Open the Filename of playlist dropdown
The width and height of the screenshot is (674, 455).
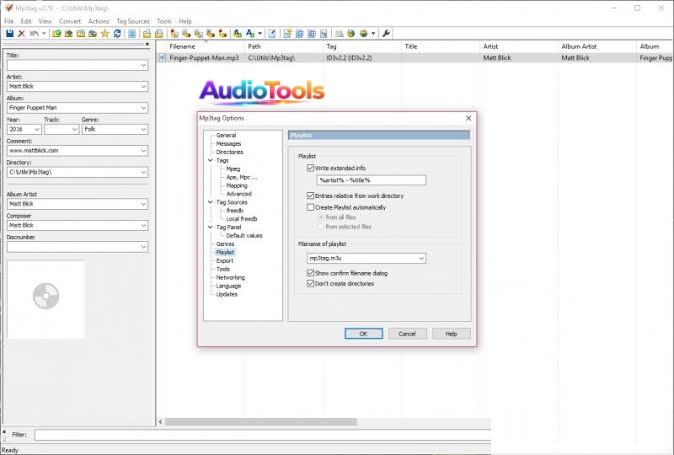point(421,258)
